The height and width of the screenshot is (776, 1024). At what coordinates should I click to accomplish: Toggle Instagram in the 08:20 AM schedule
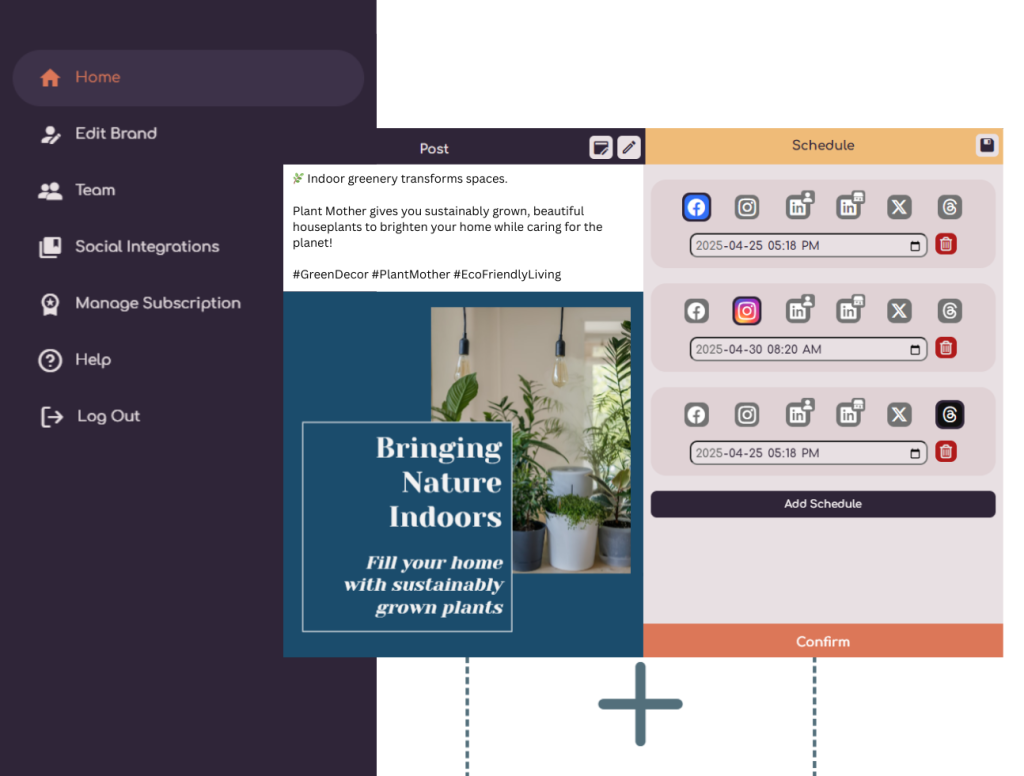click(x=747, y=311)
